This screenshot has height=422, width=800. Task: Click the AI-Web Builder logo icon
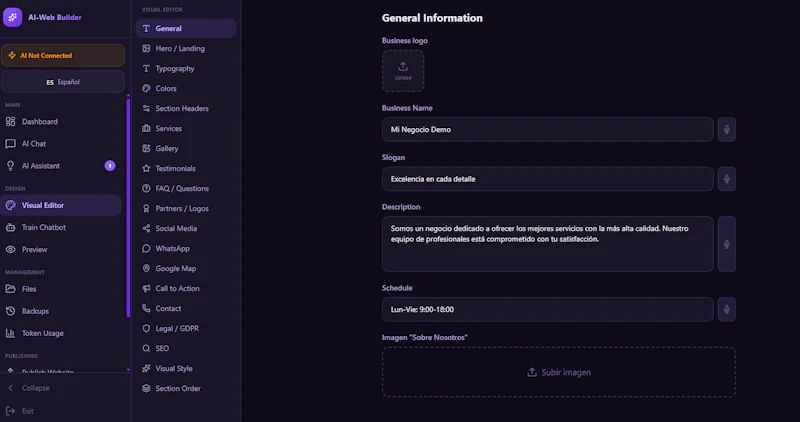pos(12,17)
